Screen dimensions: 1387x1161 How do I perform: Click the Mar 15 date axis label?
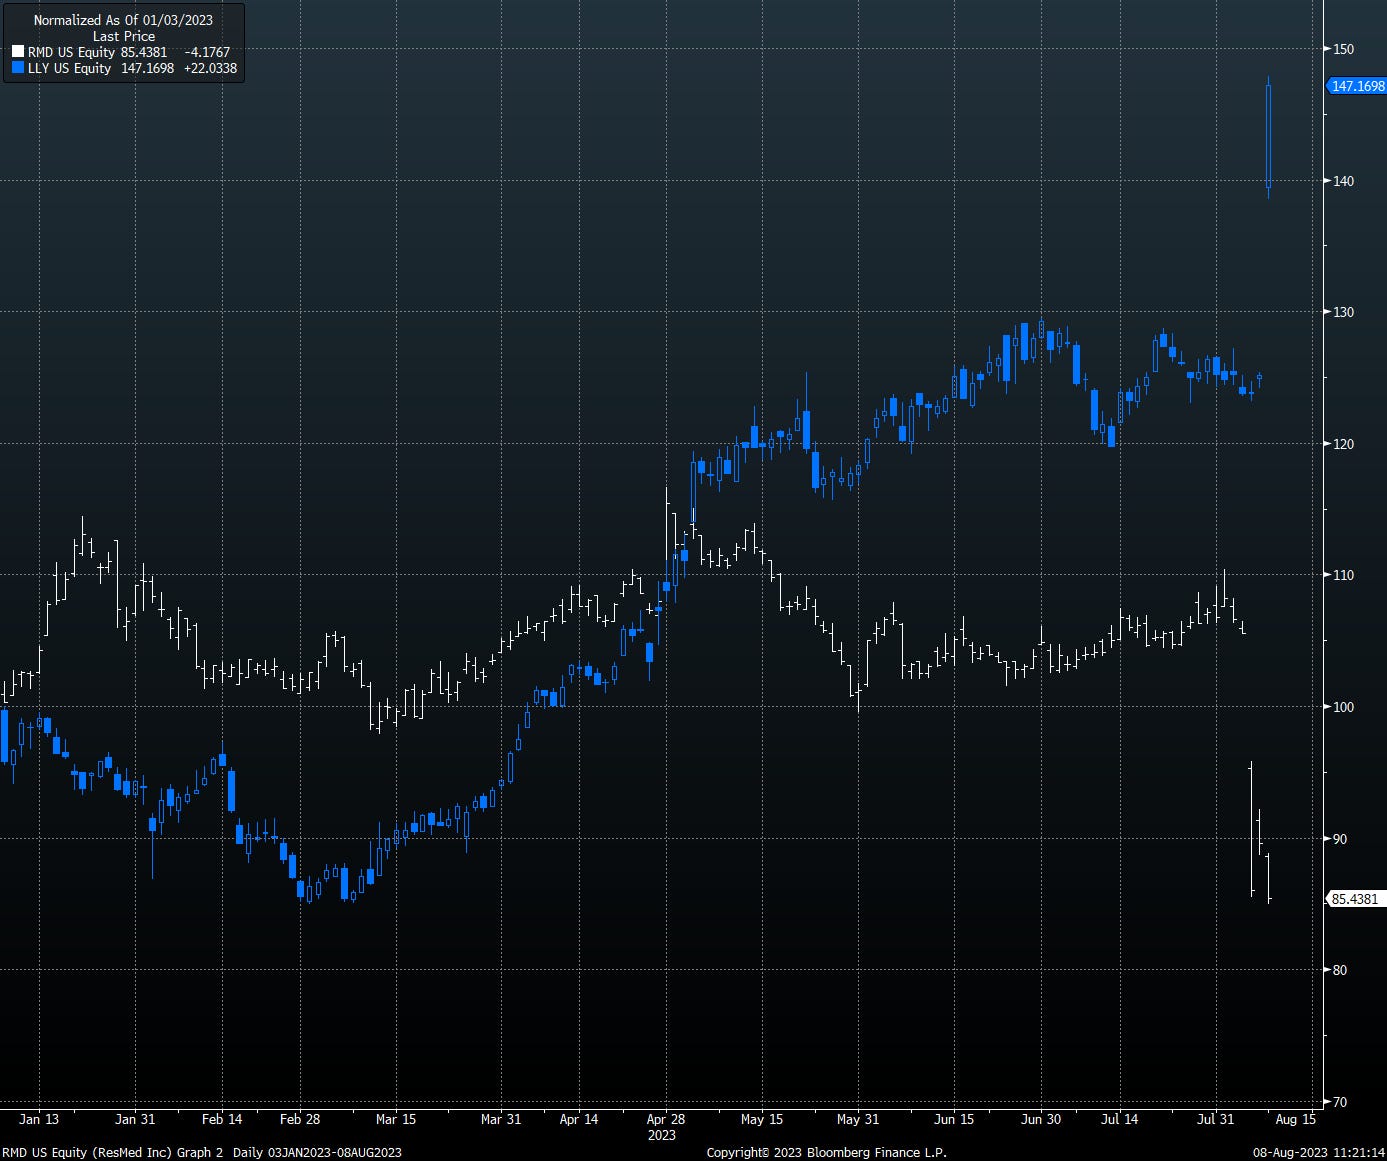coord(396,1119)
